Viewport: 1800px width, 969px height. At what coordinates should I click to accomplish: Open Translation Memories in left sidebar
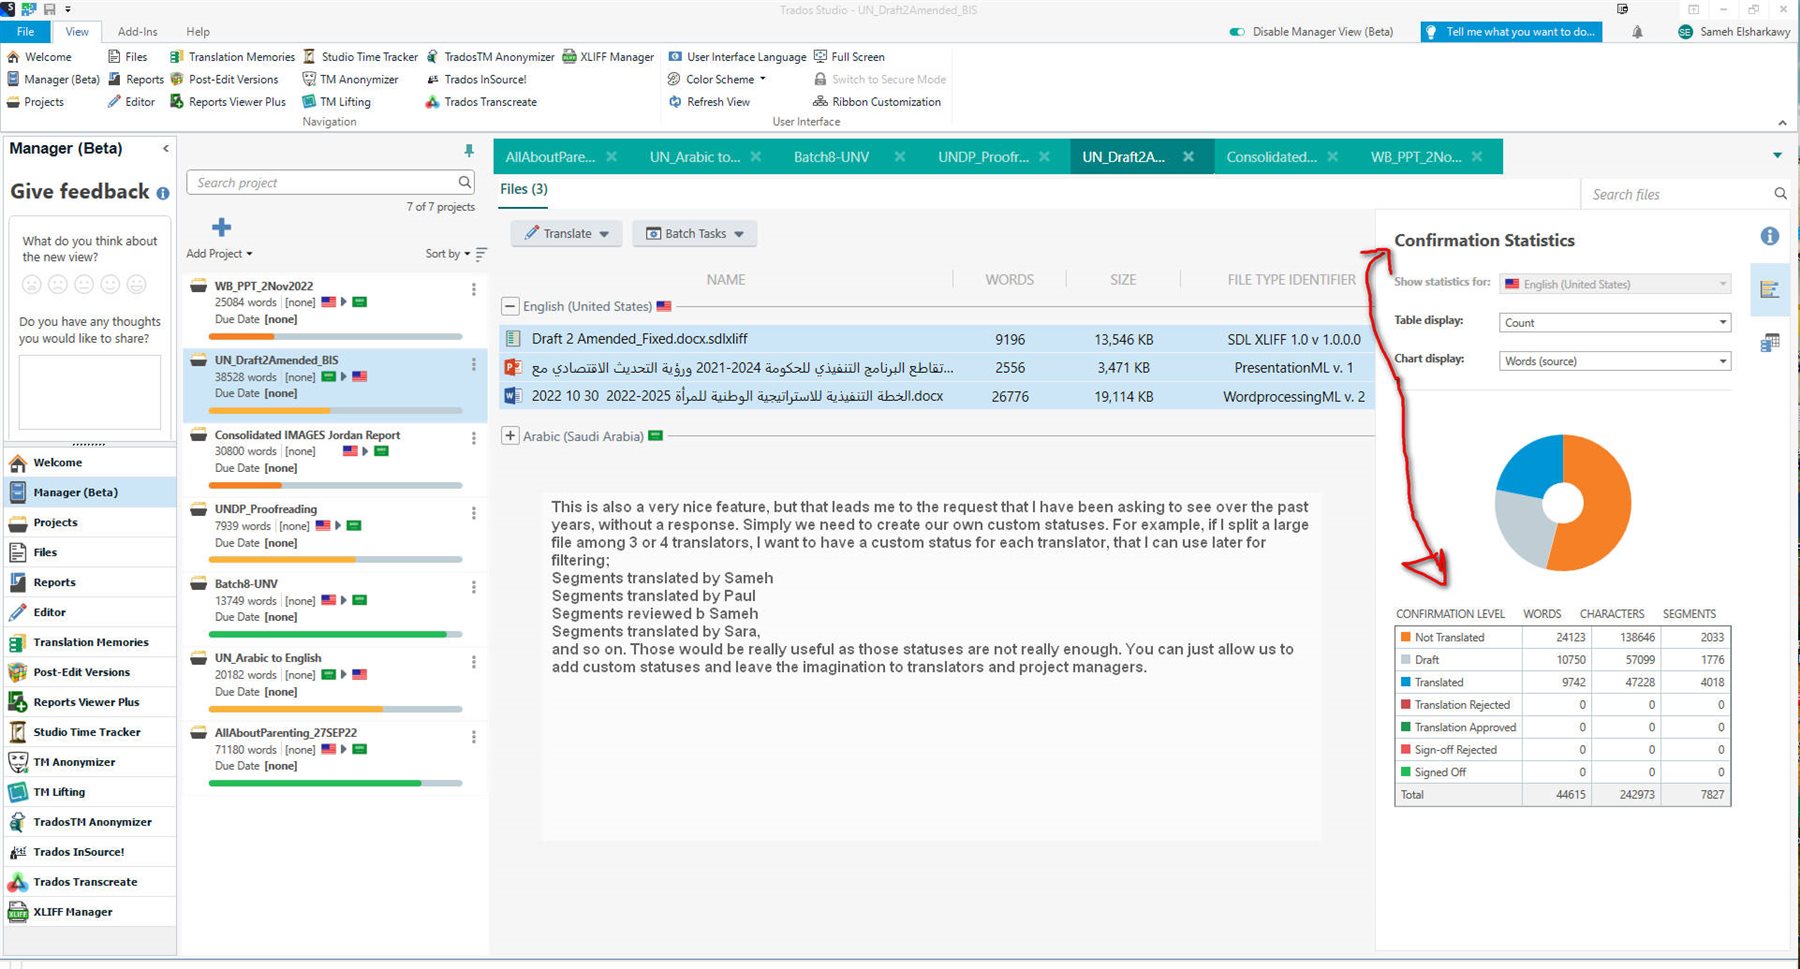coord(90,642)
